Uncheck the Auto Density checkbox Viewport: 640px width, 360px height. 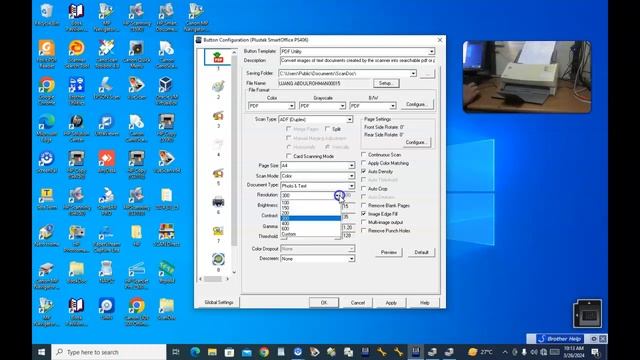[364, 171]
